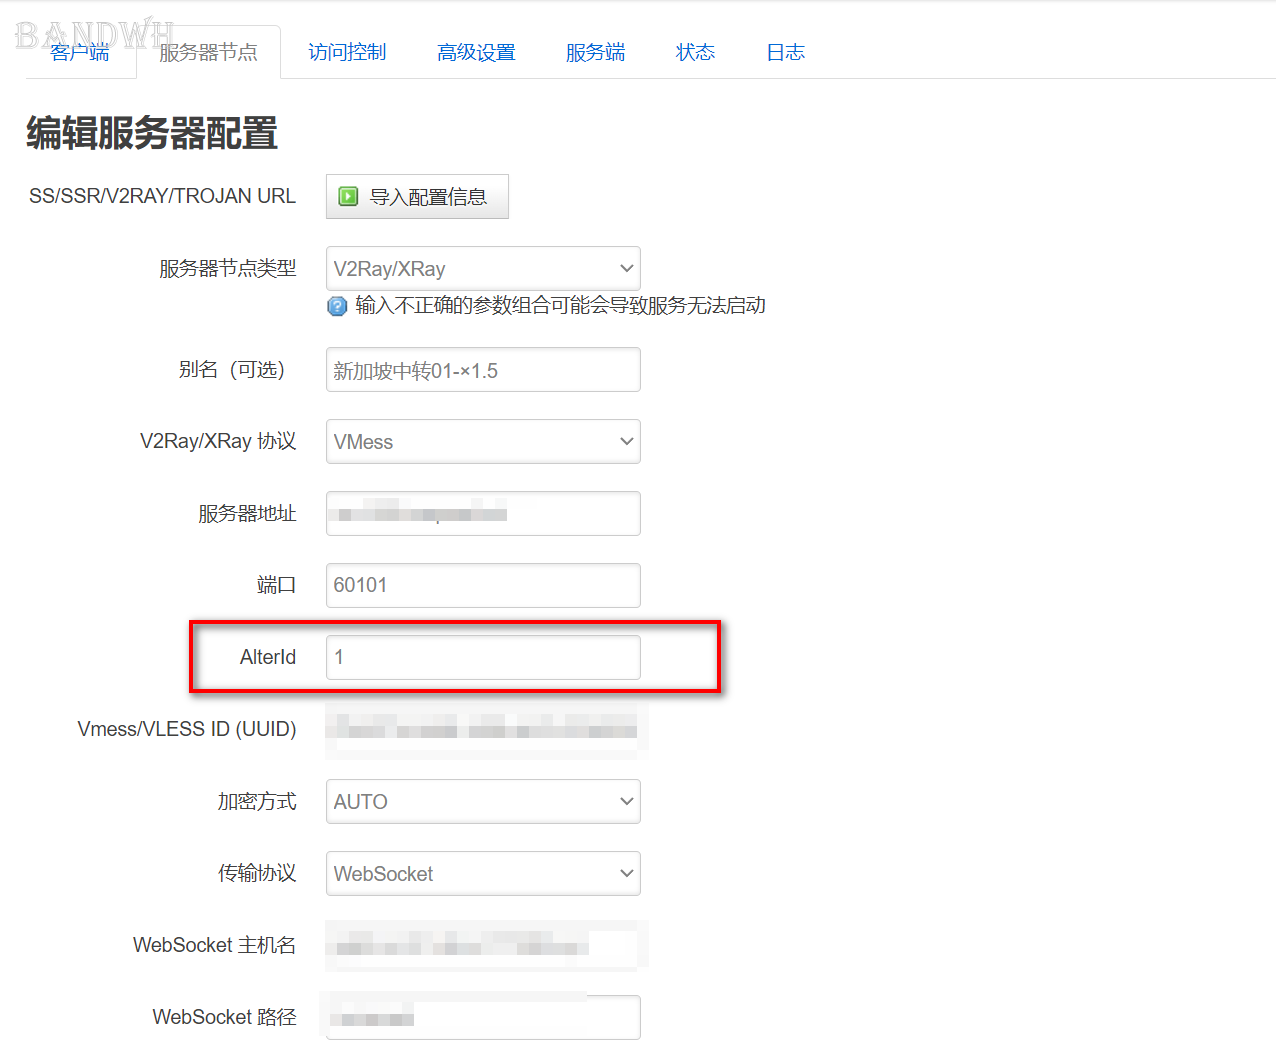
Task: Open the 加密方式 dropdown set to AUTO
Action: click(483, 801)
